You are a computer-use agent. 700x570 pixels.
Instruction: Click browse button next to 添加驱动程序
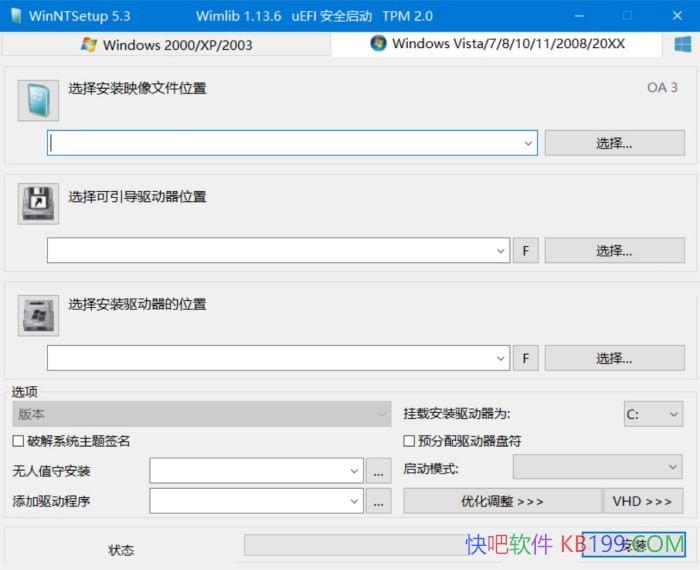click(378, 501)
